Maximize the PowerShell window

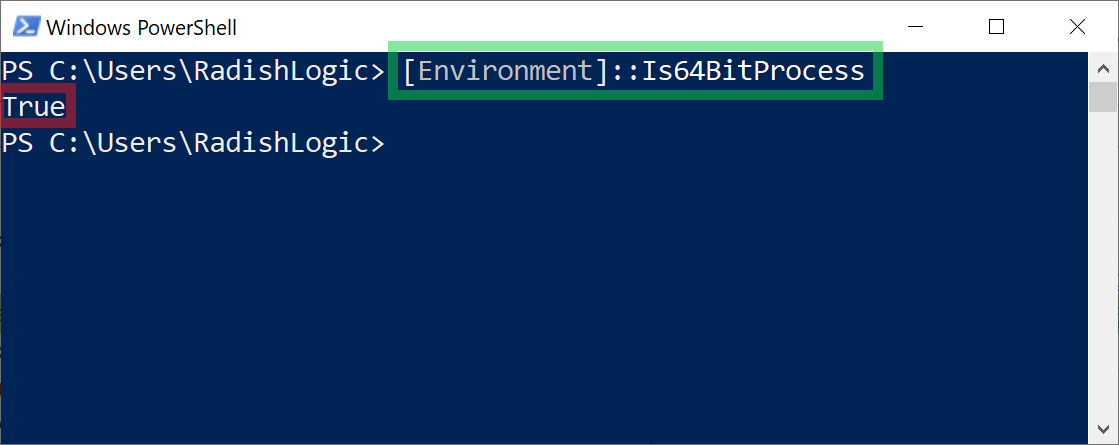[x=997, y=27]
